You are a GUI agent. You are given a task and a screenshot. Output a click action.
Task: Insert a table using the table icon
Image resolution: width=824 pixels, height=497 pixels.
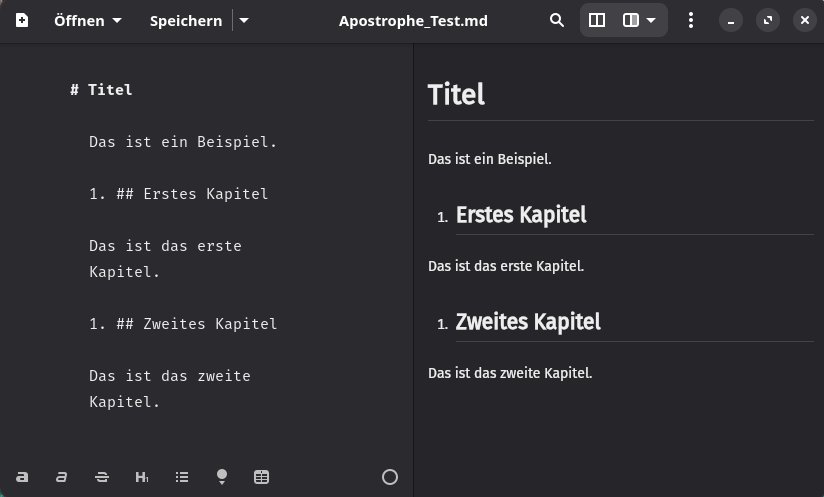point(261,477)
